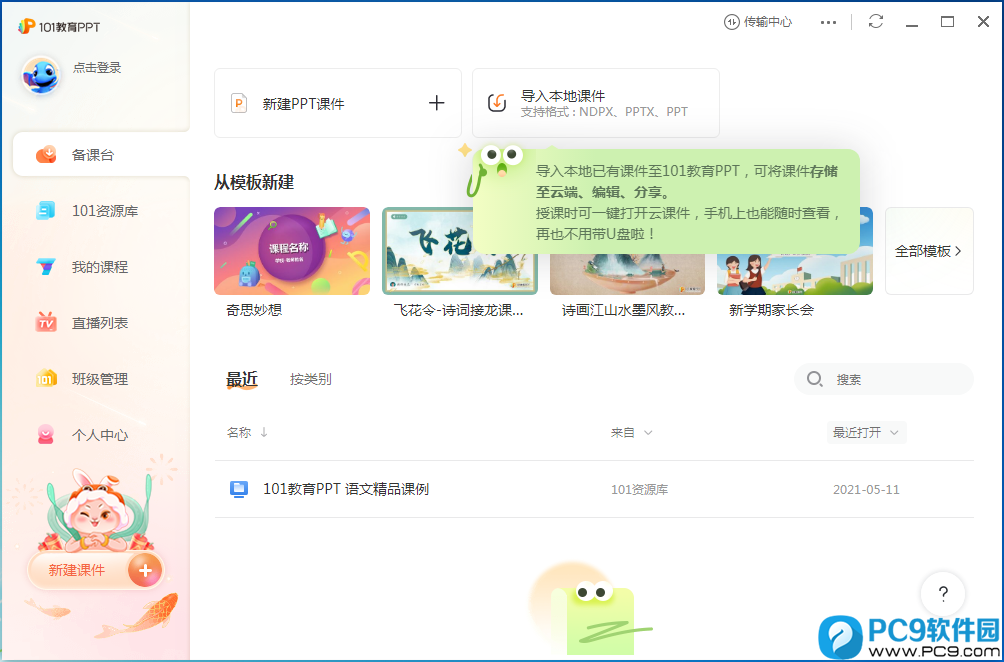
Task: Click the import arrow icon
Action: [497, 102]
